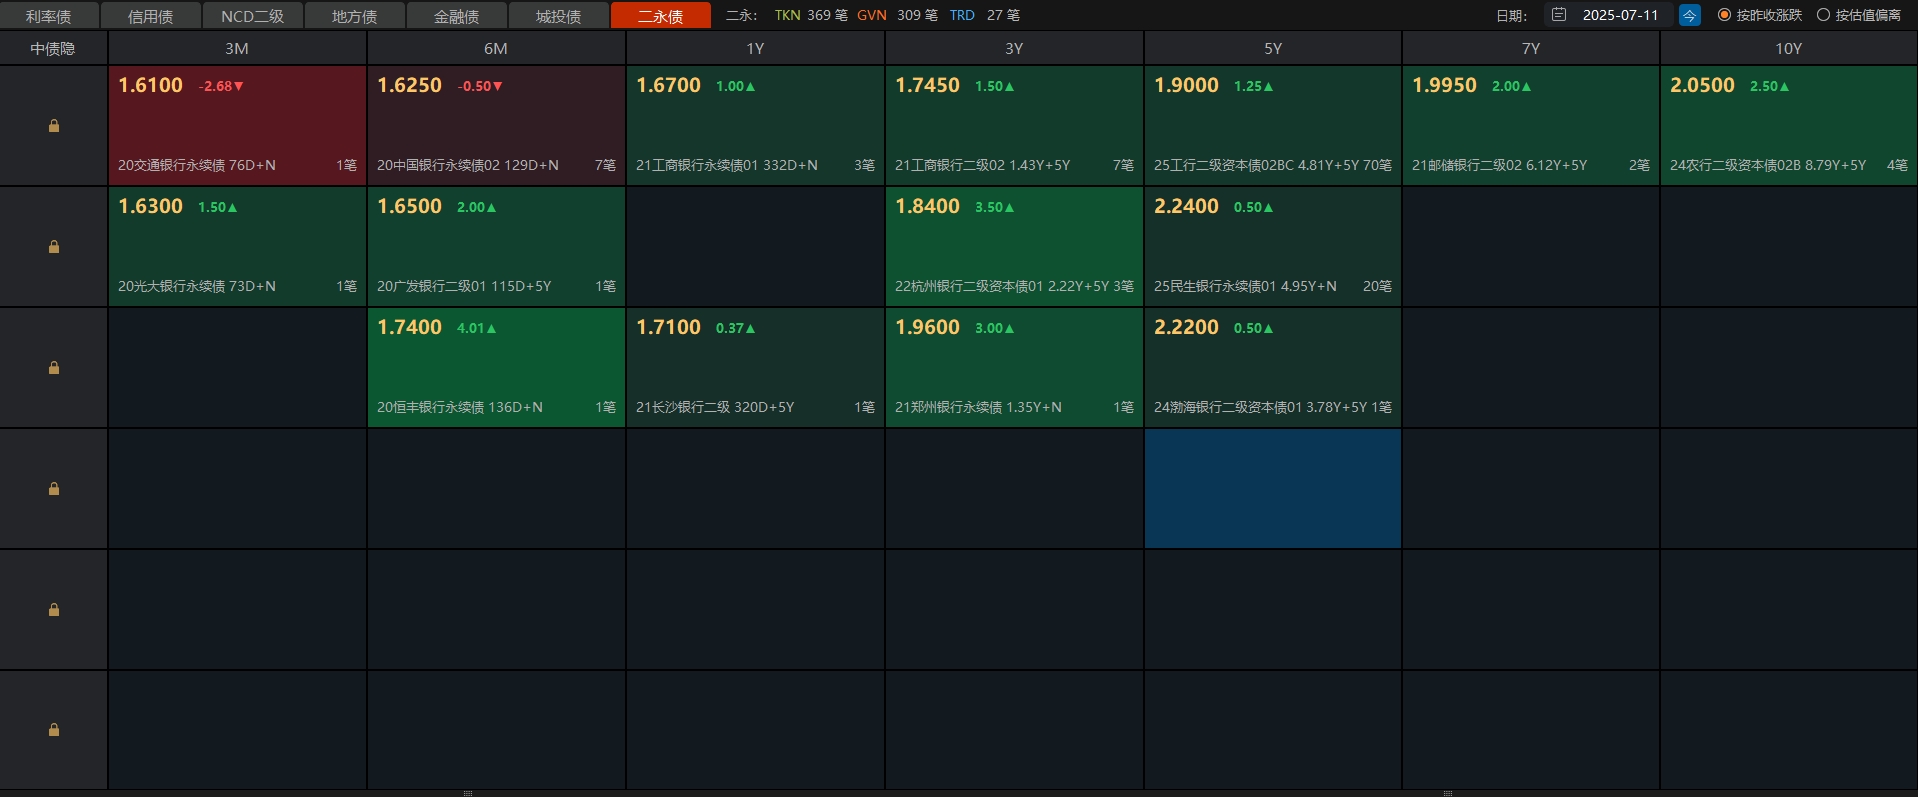Toggle lock on the 20交通银行永续债 row
The height and width of the screenshot is (797, 1918).
[54, 126]
